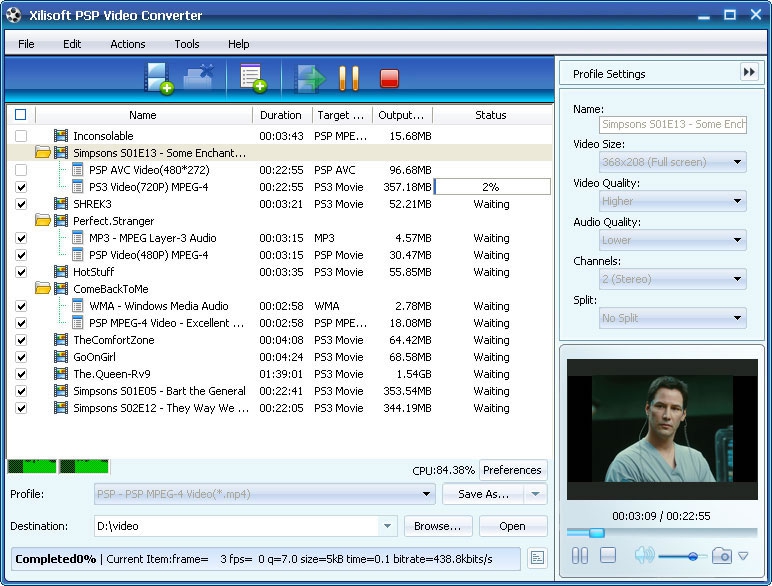
Task: Click the Add profile toolbar icon
Action: 252,78
